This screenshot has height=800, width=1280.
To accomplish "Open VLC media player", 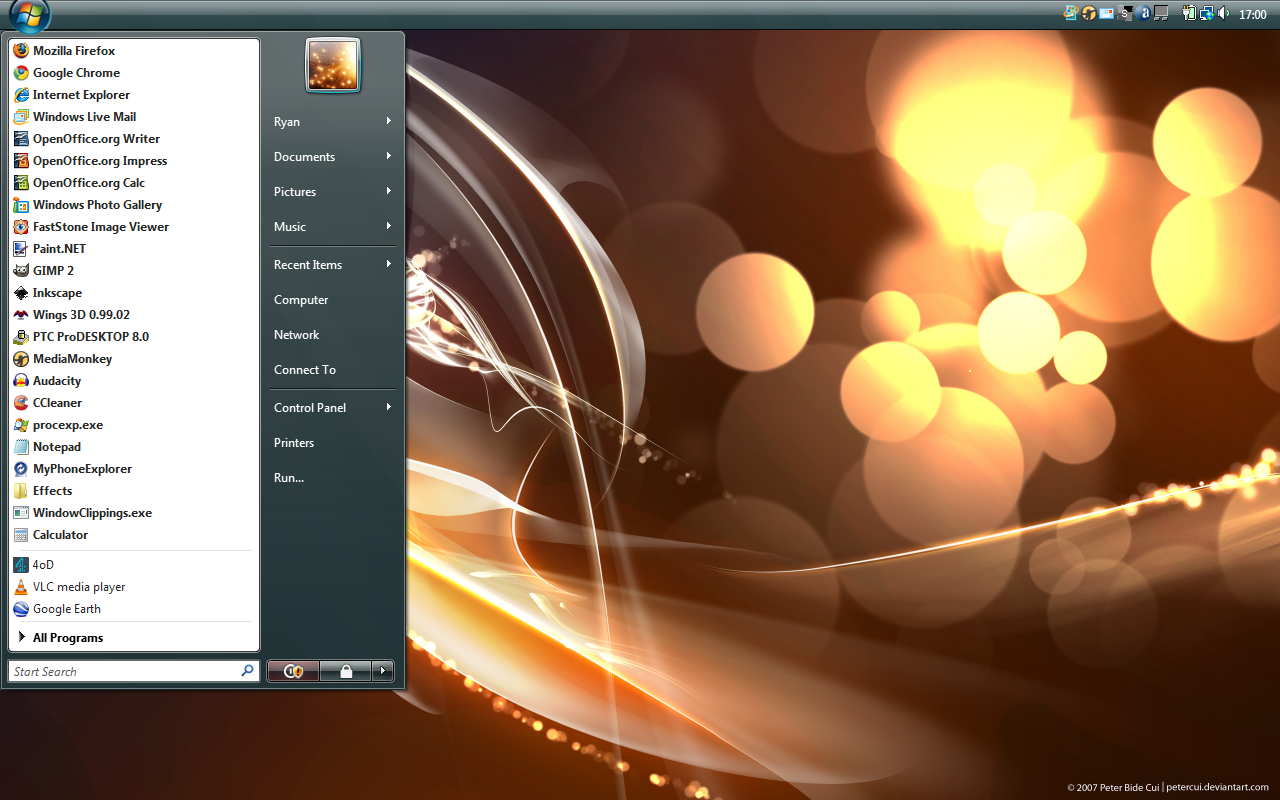I will 134,587.
